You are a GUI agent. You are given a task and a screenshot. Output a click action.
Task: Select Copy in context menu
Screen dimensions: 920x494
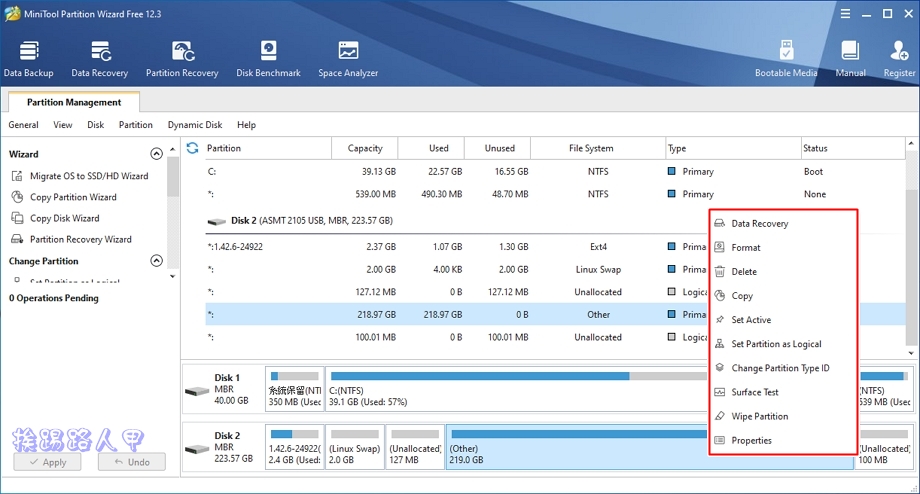783,296
